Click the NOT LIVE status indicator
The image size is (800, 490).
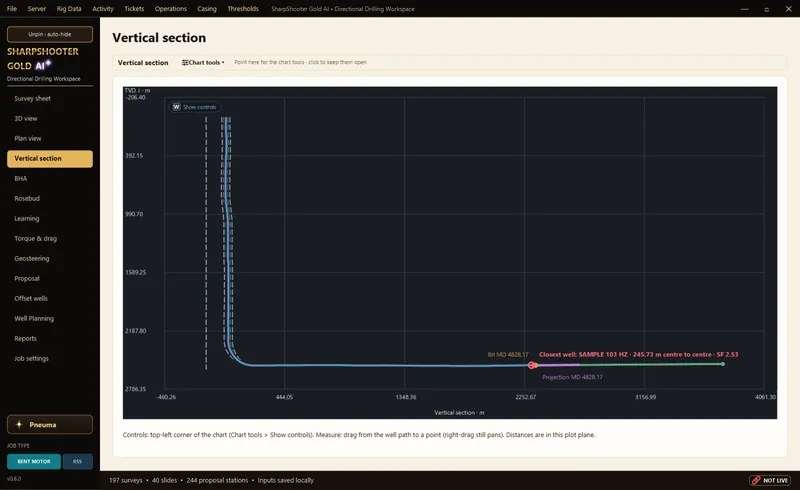coord(770,480)
